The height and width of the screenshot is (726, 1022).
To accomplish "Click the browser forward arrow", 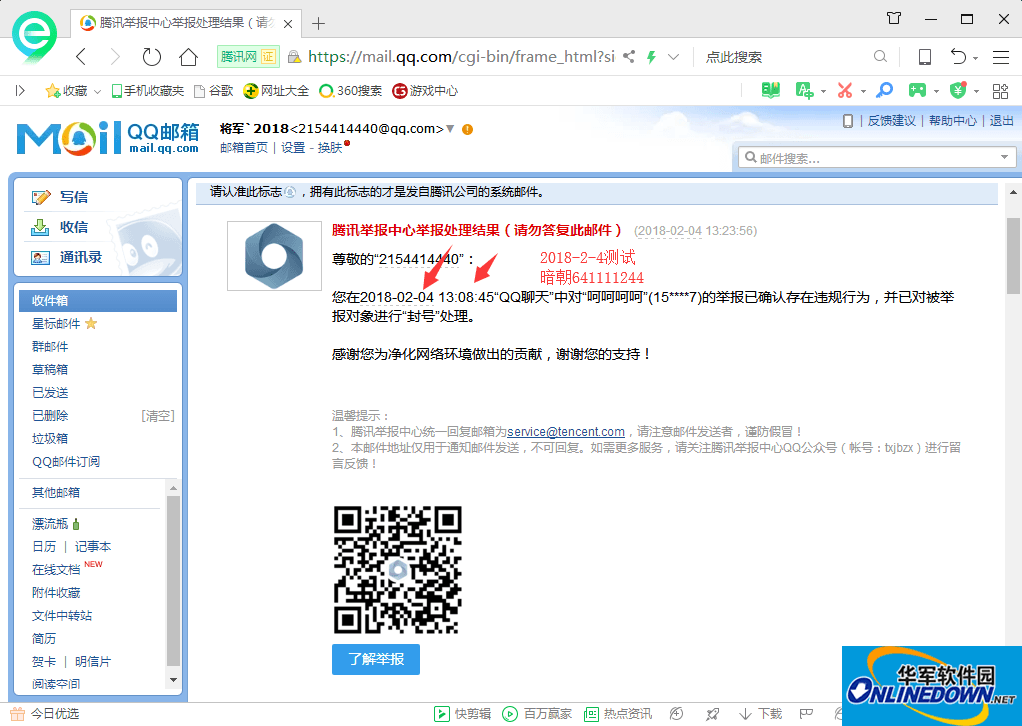I will [115, 57].
